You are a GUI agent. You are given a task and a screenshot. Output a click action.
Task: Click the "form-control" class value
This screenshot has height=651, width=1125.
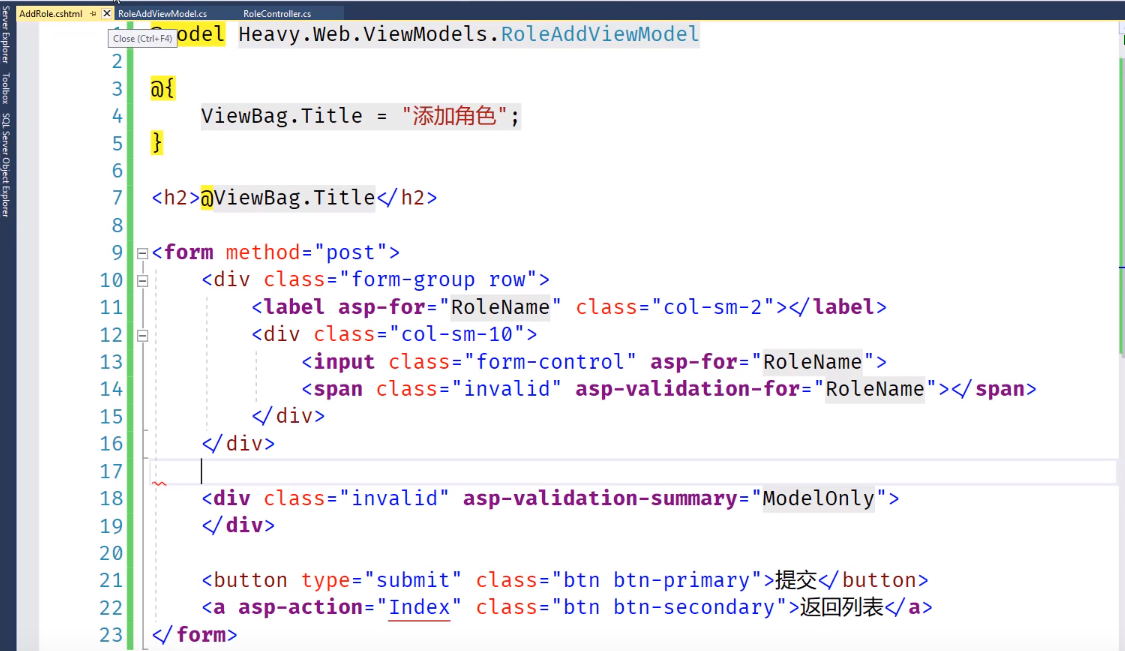click(550, 362)
